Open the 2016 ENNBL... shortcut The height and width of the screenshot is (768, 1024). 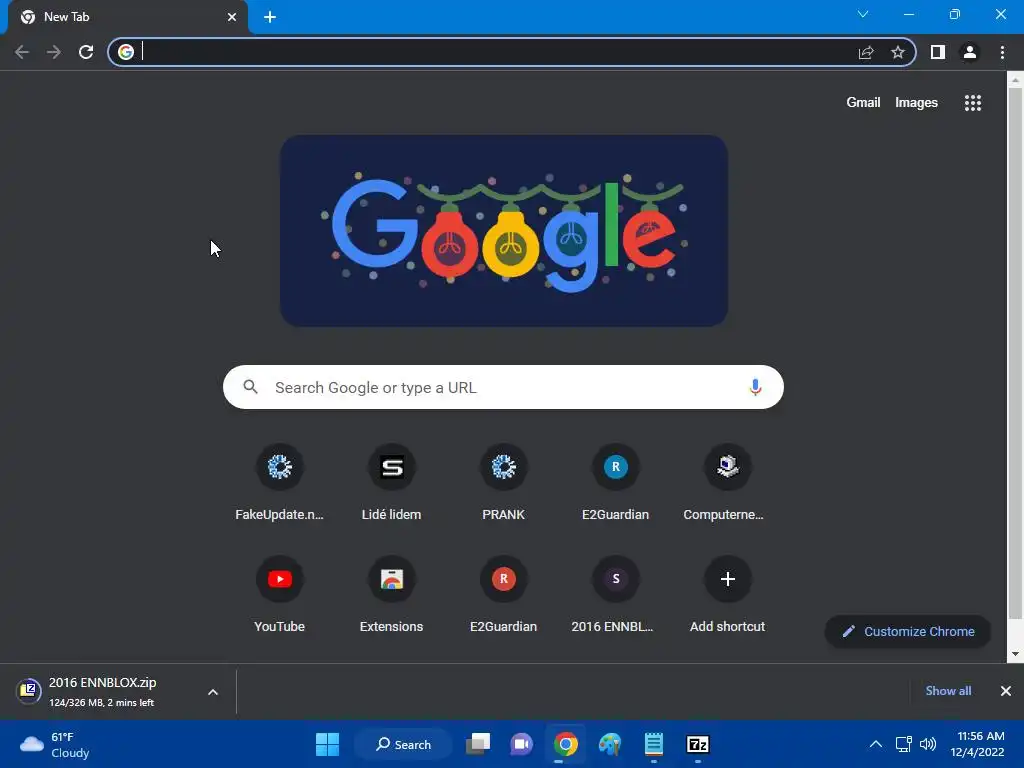[x=615, y=594]
